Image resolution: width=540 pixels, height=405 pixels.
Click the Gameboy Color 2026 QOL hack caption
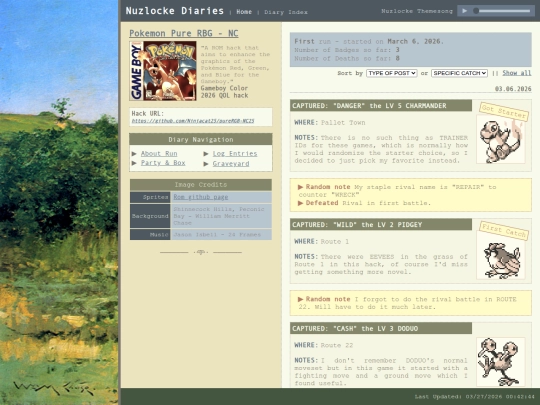tap(224, 92)
